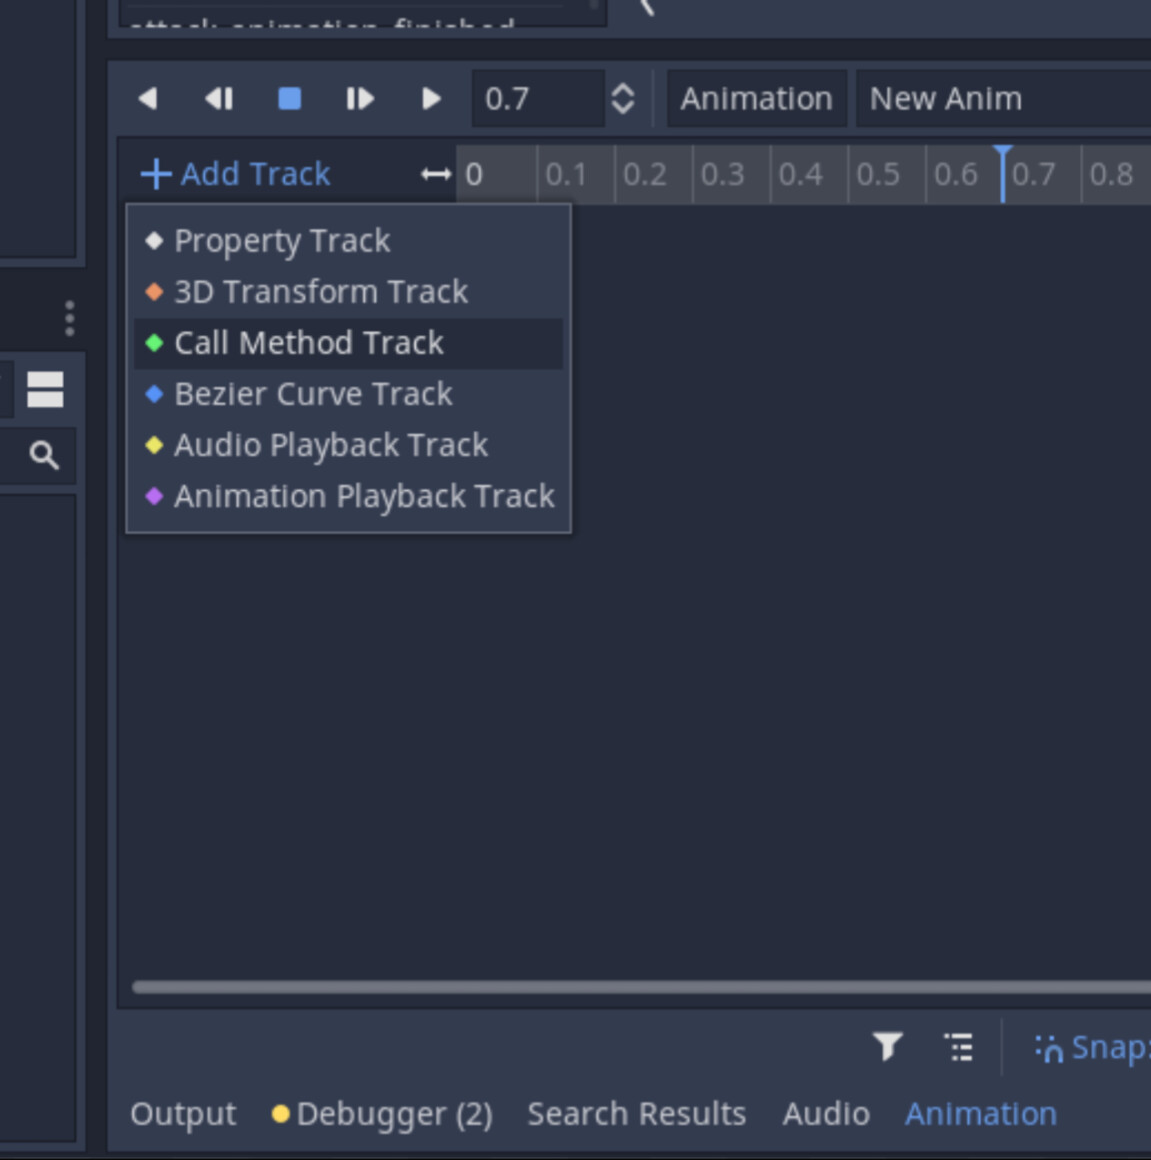Image resolution: width=1151 pixels, height=1160 pixels.
Task: Open the New Anim animation selector
Action: (1000, 98)
